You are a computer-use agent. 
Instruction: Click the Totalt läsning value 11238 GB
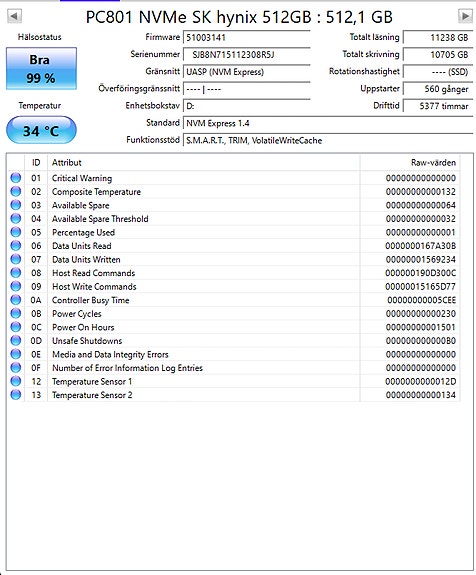pos(438,37)
